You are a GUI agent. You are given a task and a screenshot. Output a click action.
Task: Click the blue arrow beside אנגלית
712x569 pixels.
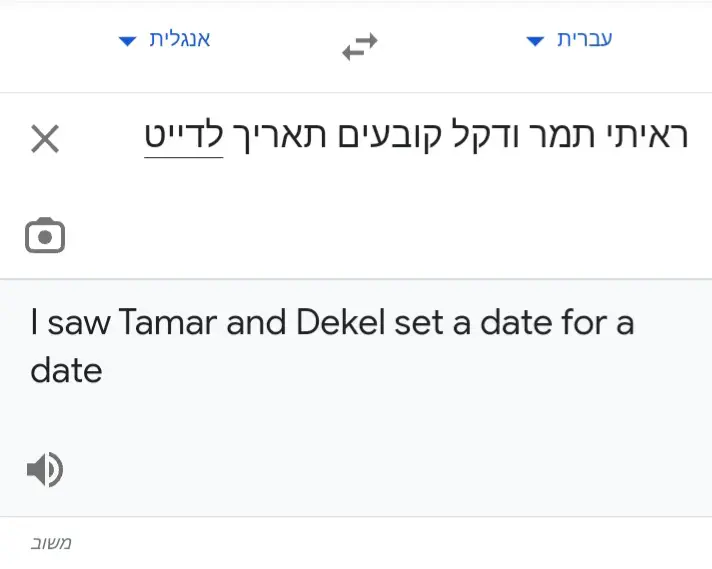[127, 41]
